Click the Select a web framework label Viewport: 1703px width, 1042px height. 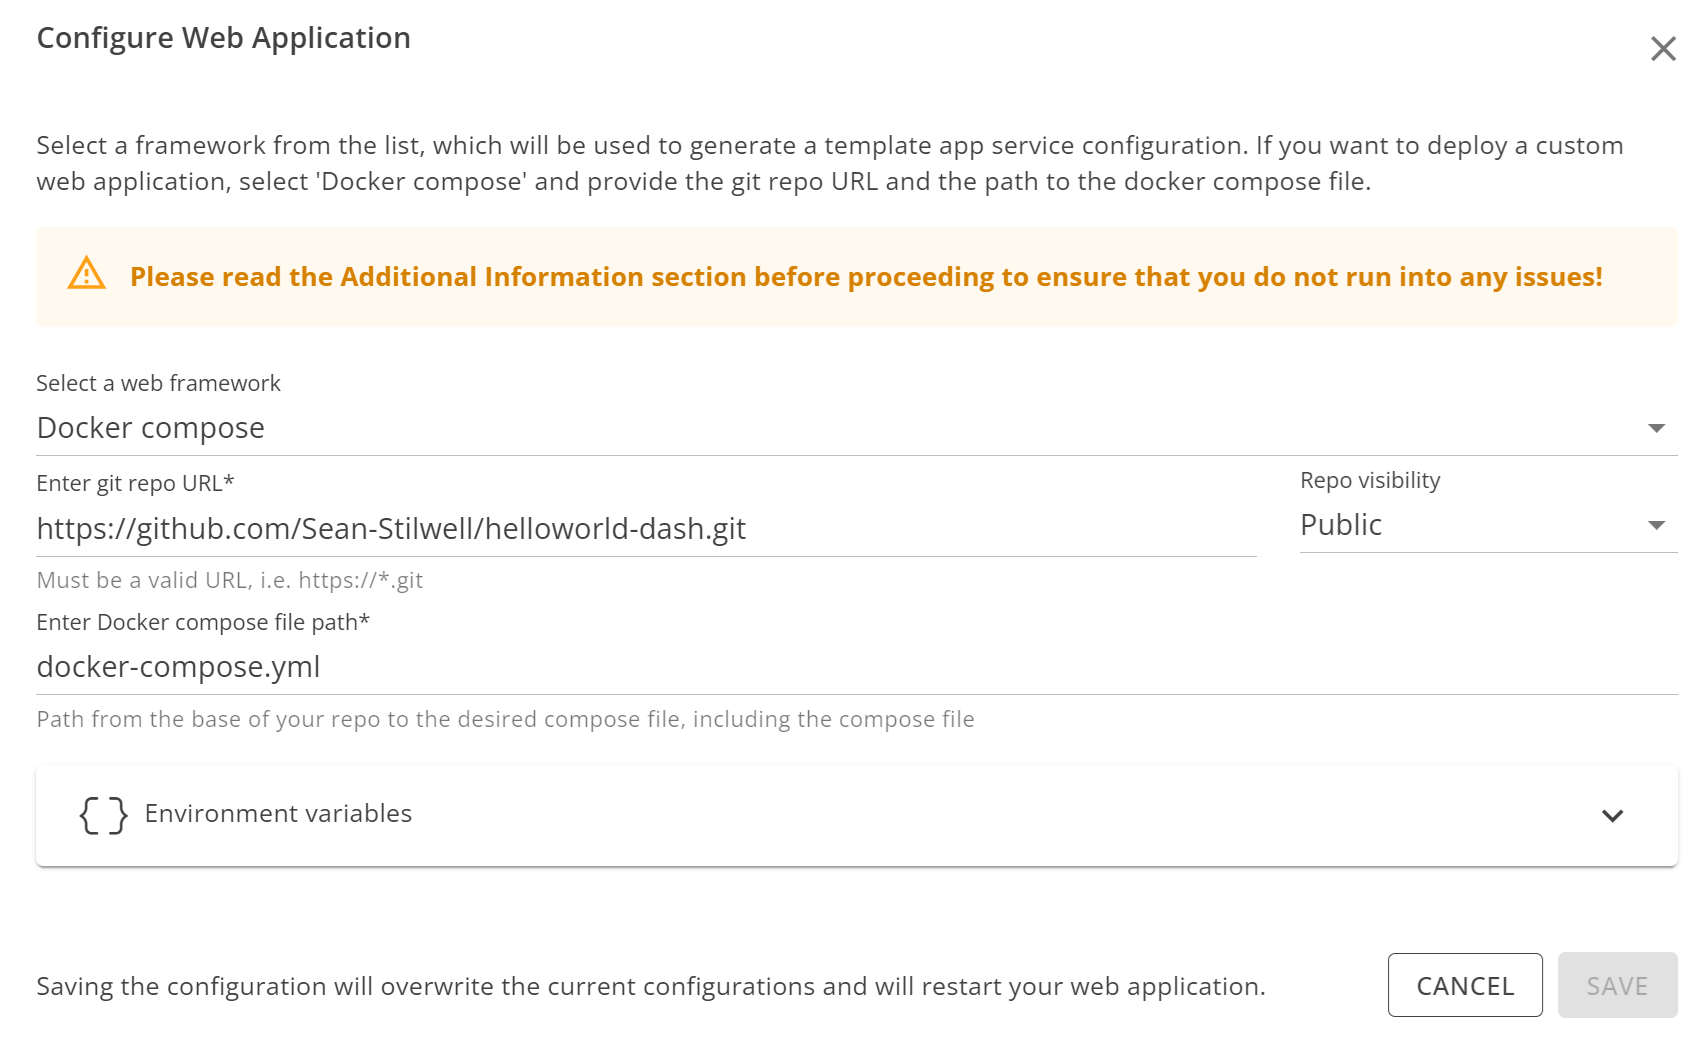click(x=158, y=382)
